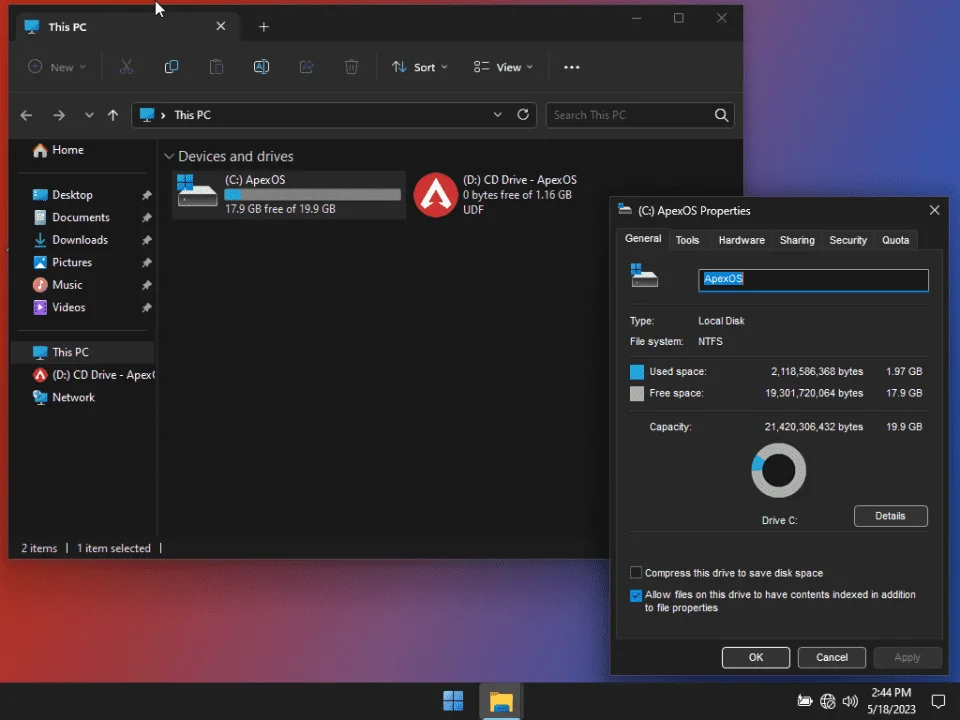Open (D:) CD Drive in sidebar
Viewport: 960px width, 720px height.
(x=94, y=375)
